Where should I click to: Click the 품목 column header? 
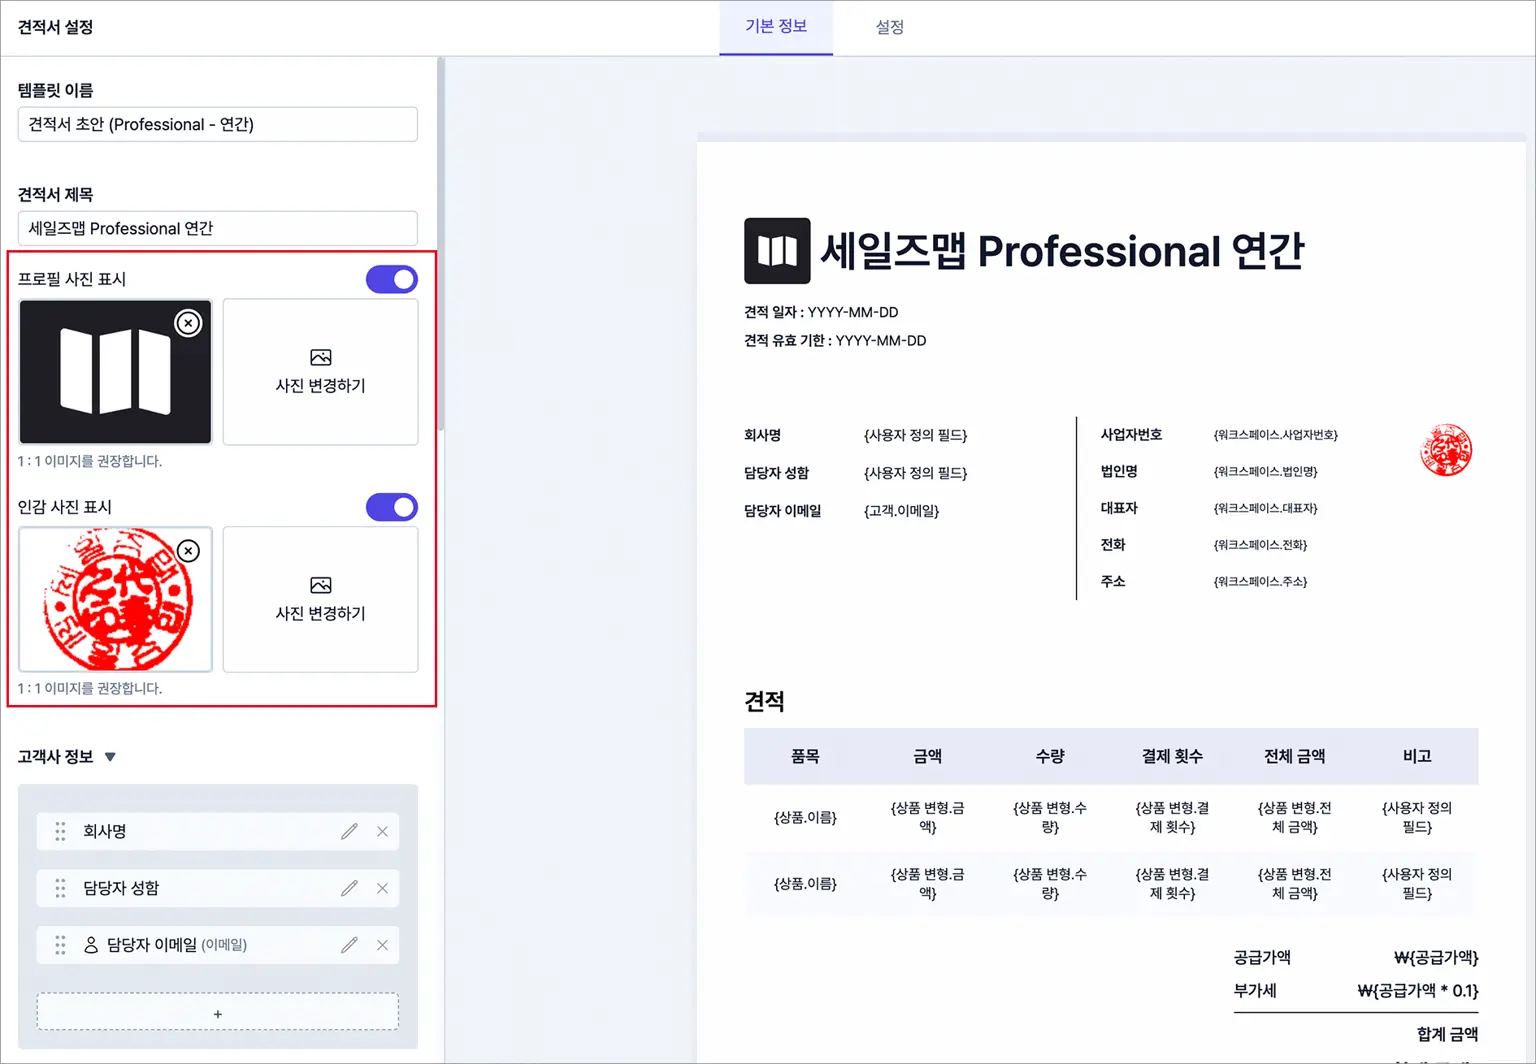pos(805,756)
